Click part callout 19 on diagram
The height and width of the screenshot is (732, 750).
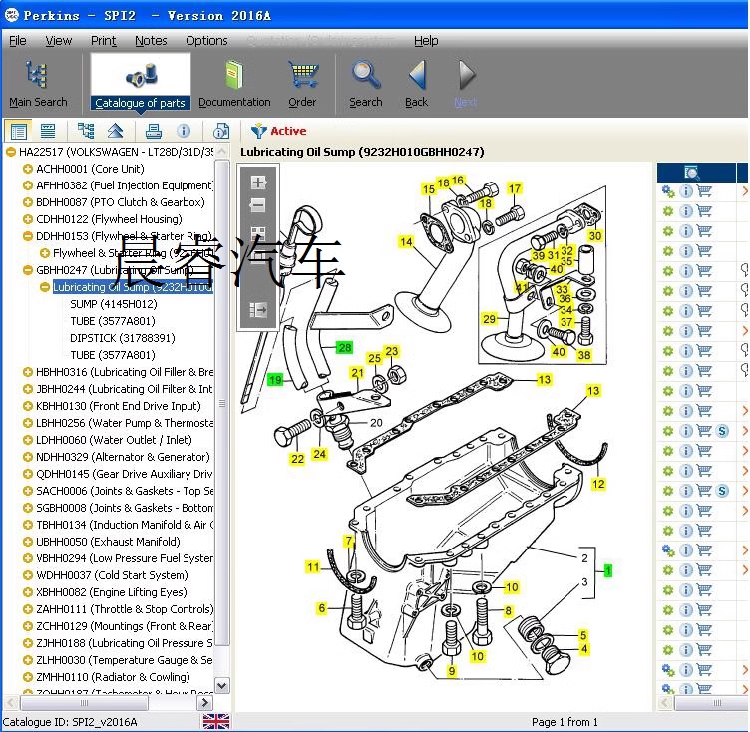tap(275, 380)
